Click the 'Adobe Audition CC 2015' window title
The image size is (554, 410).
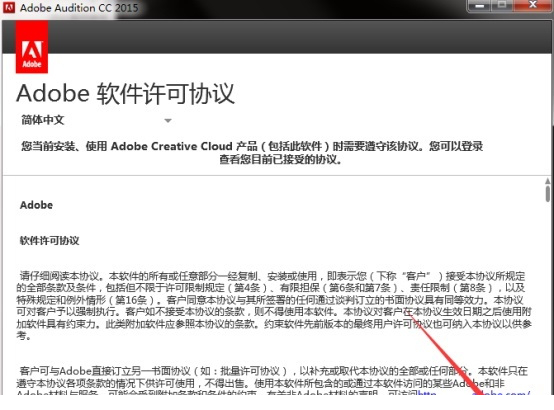pyautogui.click(x=79, y=8)
